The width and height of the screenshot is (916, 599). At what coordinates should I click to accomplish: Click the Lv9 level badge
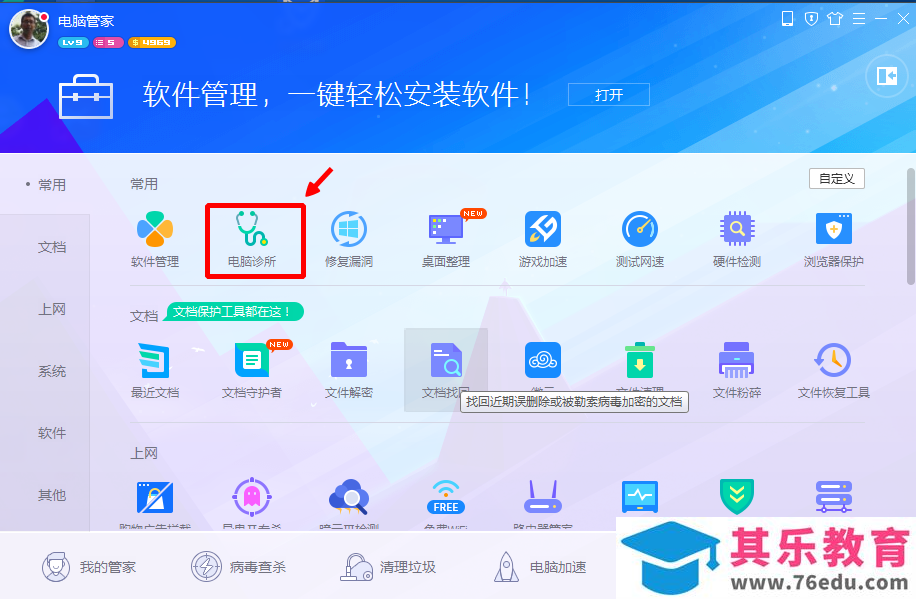coord(73,43)
